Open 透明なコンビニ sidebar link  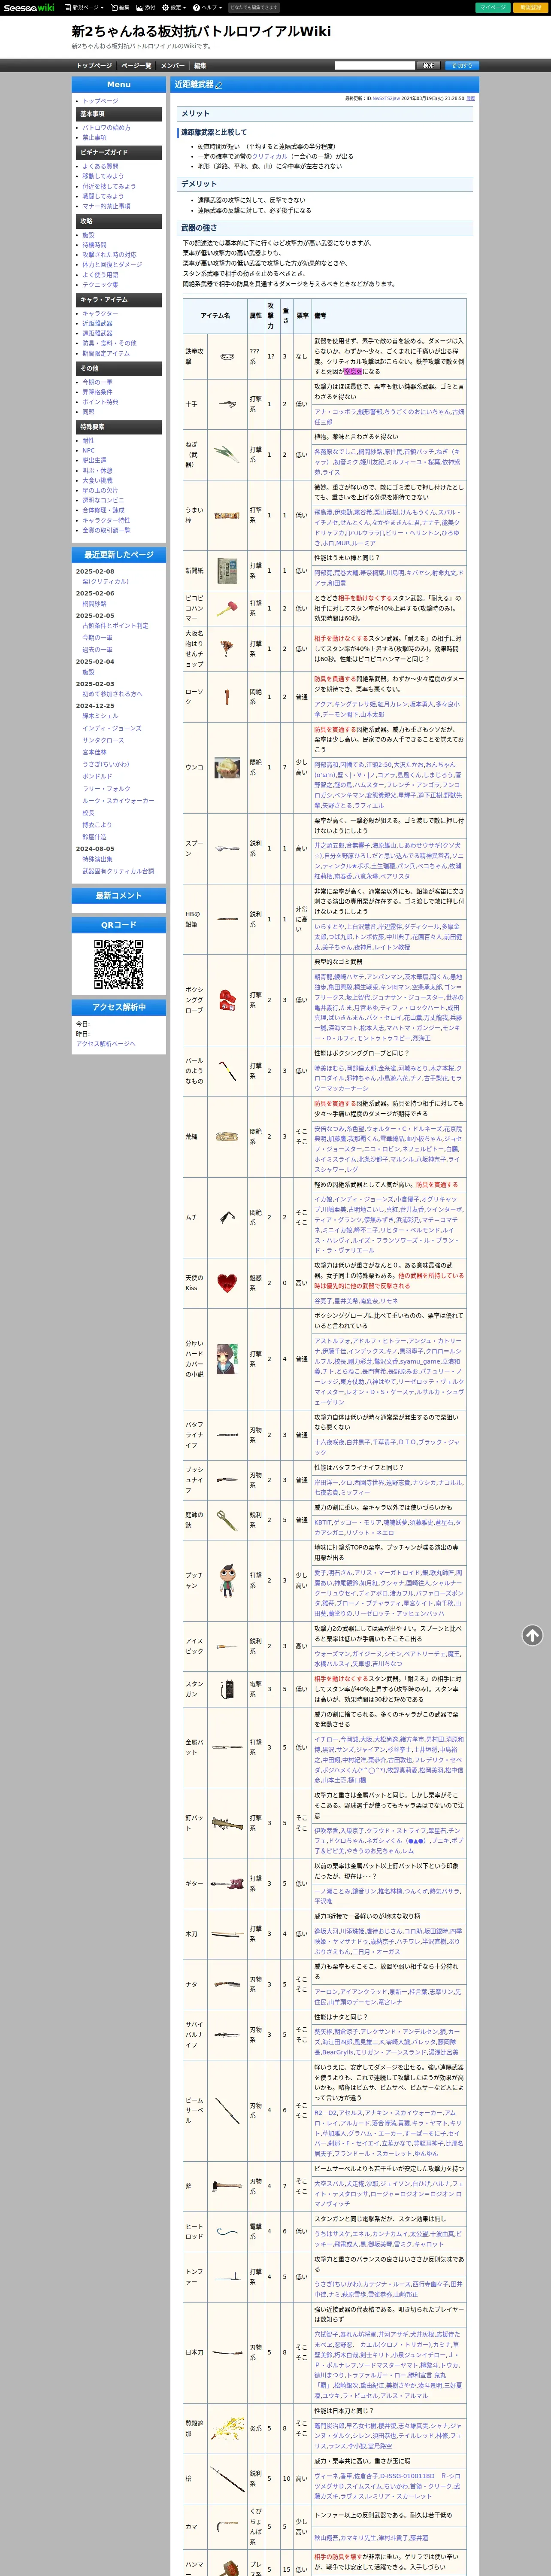pos(103,500)
